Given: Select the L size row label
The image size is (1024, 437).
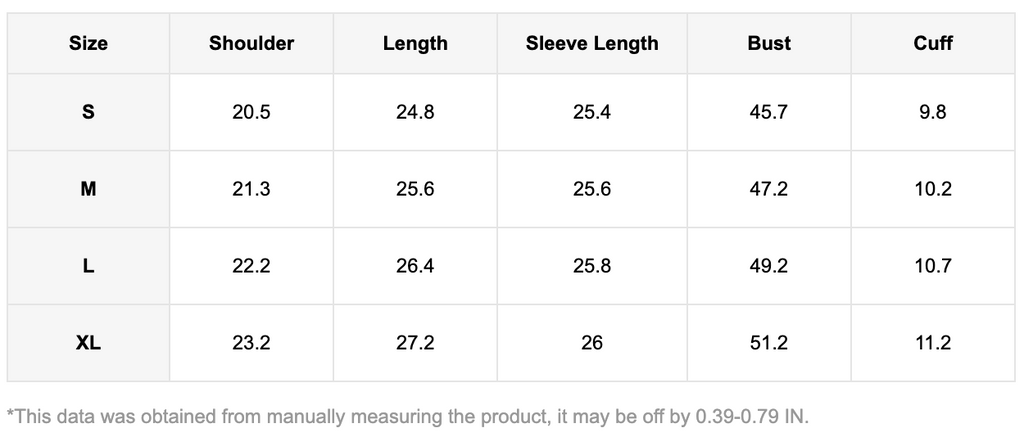Looking at the screenshot, I should [x=88, y=266].
